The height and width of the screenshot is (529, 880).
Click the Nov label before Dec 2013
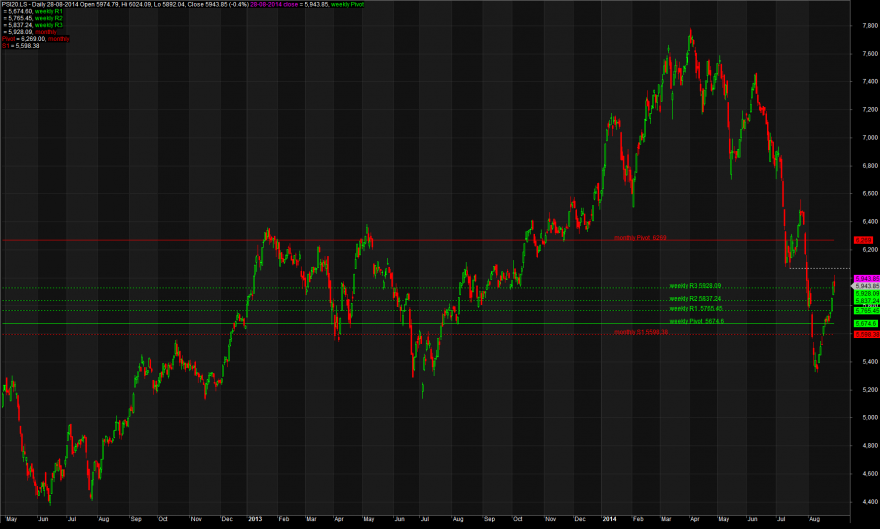551,519
